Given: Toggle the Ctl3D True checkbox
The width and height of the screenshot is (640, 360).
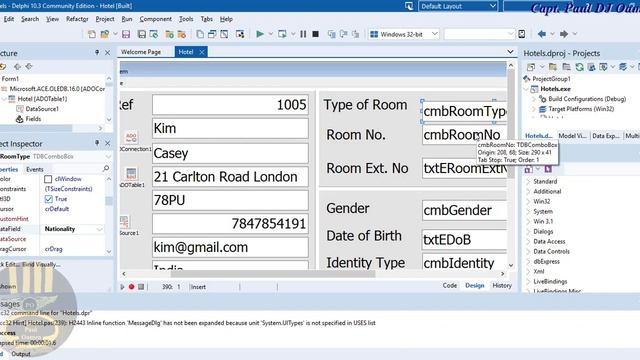Looking at the screenshot, I should coord(49,199).
